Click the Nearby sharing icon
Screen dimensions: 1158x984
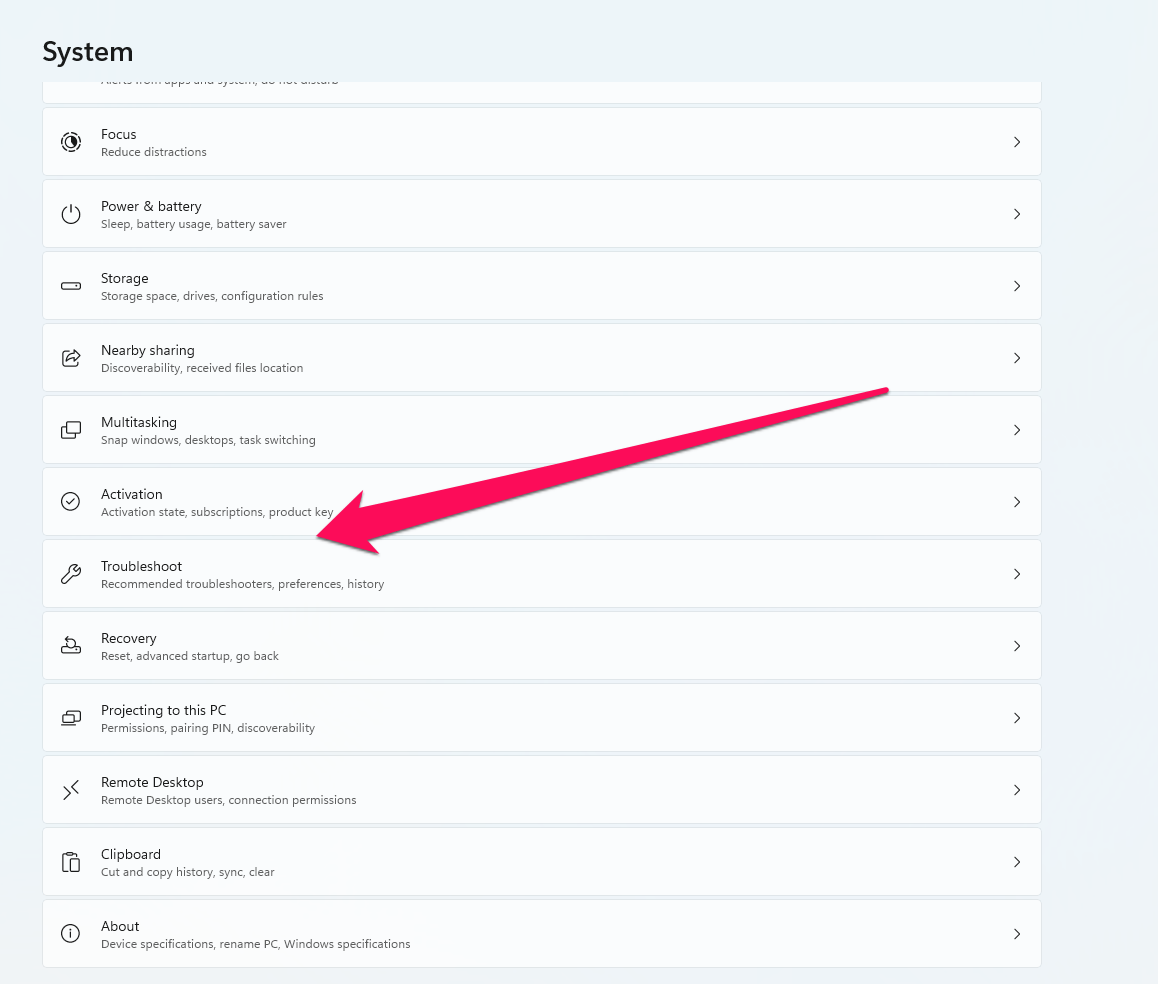[x=71, y=358]
